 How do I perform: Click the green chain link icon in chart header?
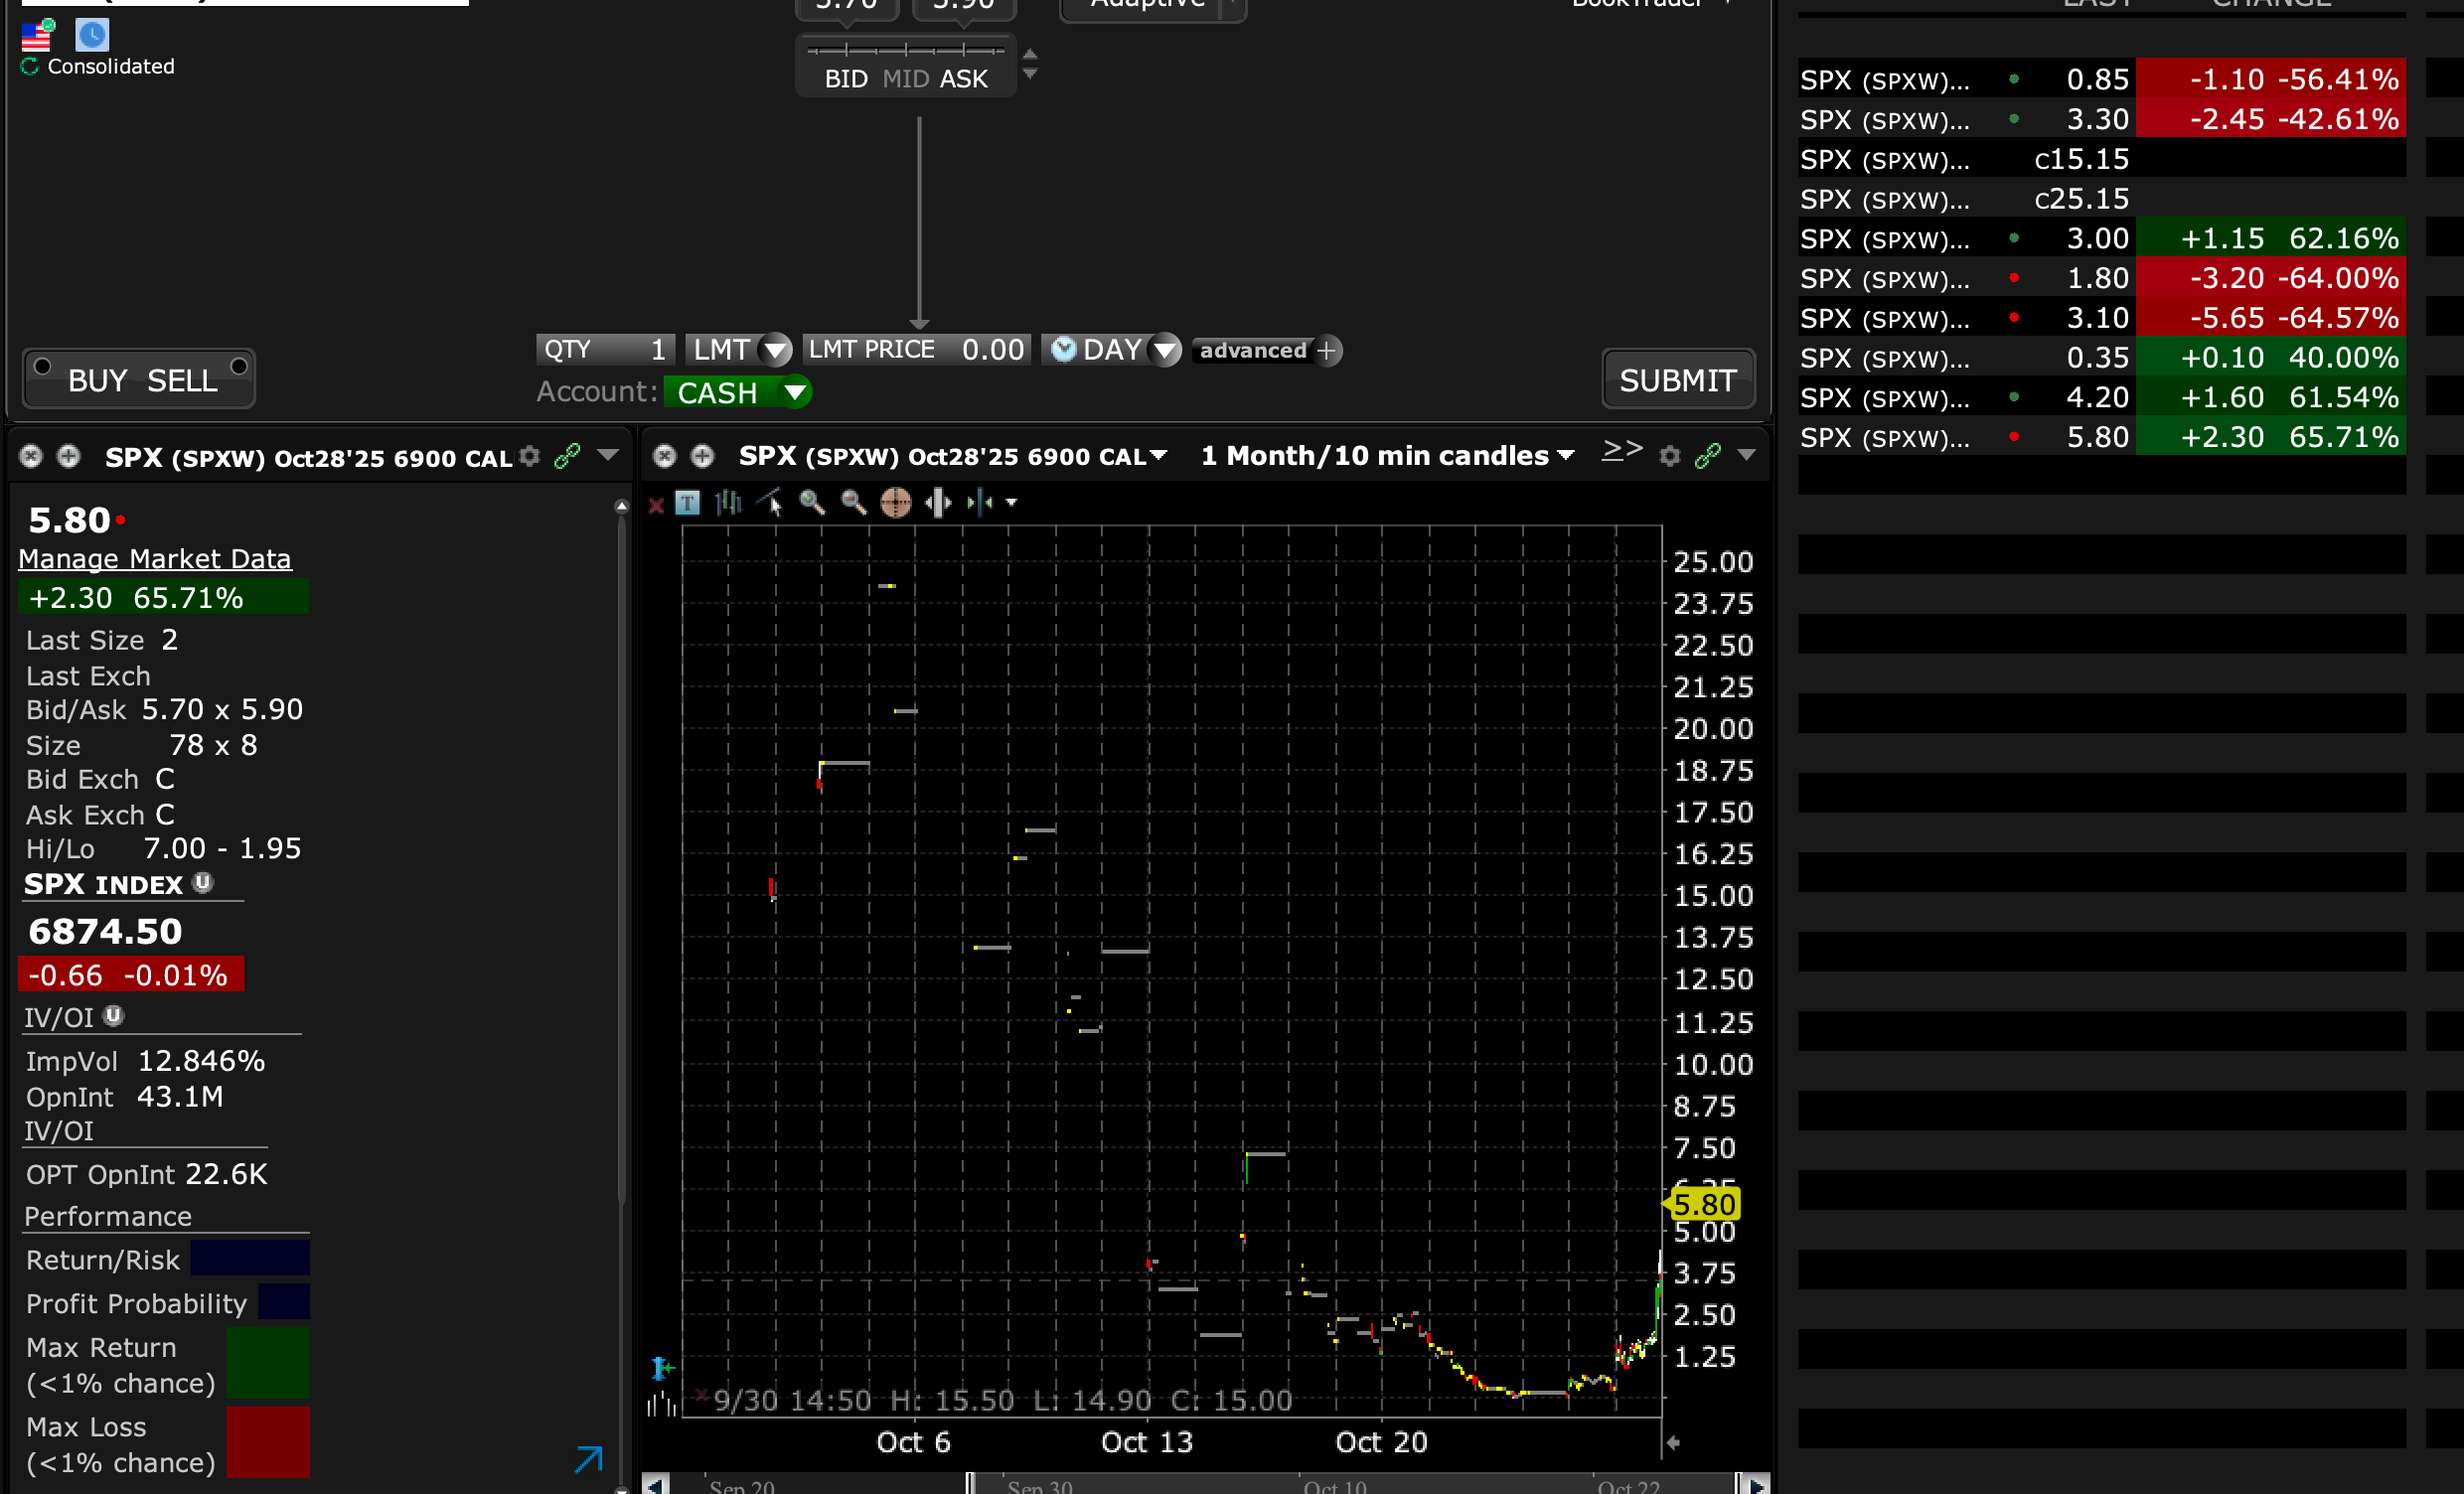click(1708, 456)
